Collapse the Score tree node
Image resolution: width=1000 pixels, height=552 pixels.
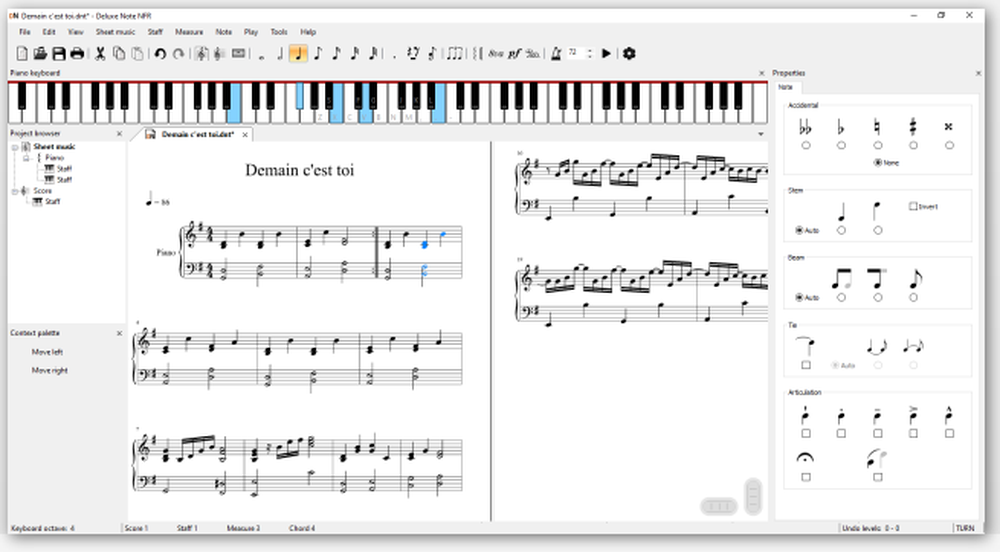point(15,191)
